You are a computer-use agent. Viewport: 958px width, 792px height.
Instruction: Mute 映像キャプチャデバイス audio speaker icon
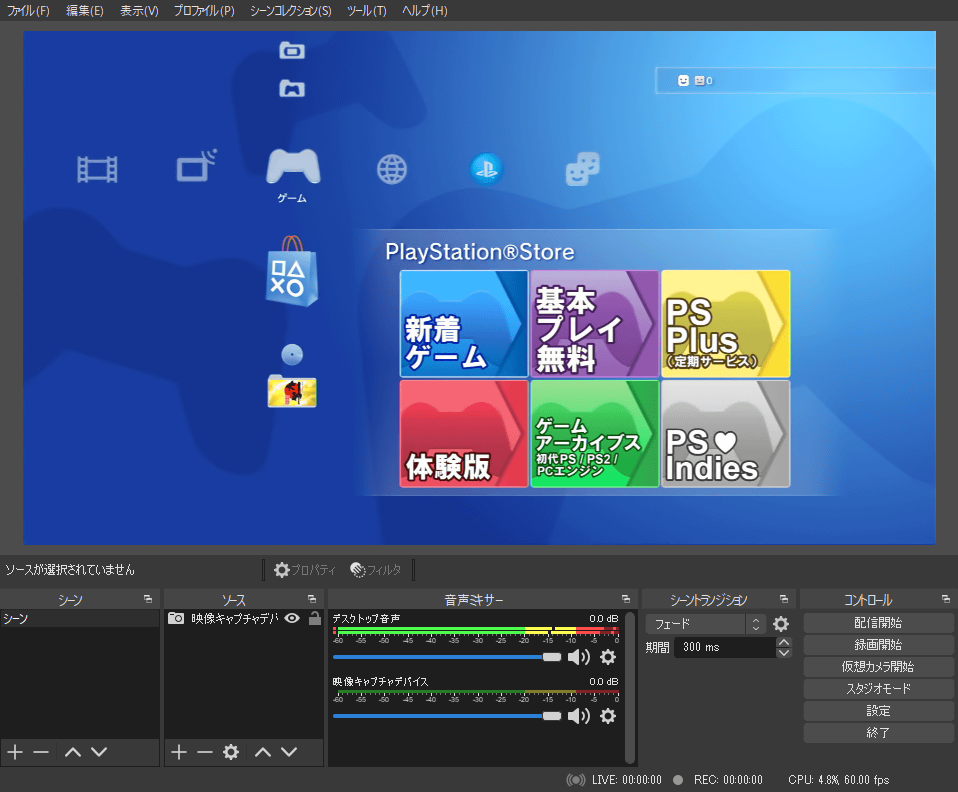pyautogui.click(x=579, y=716)
